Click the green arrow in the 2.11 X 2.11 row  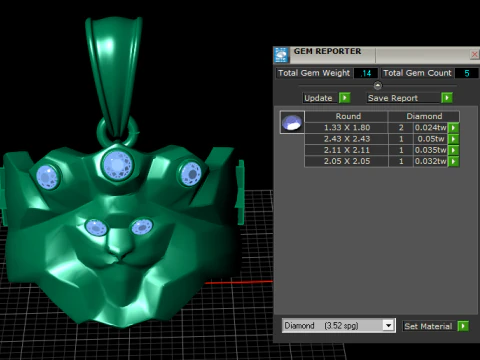pyautogui.click(x=453, y=150)
